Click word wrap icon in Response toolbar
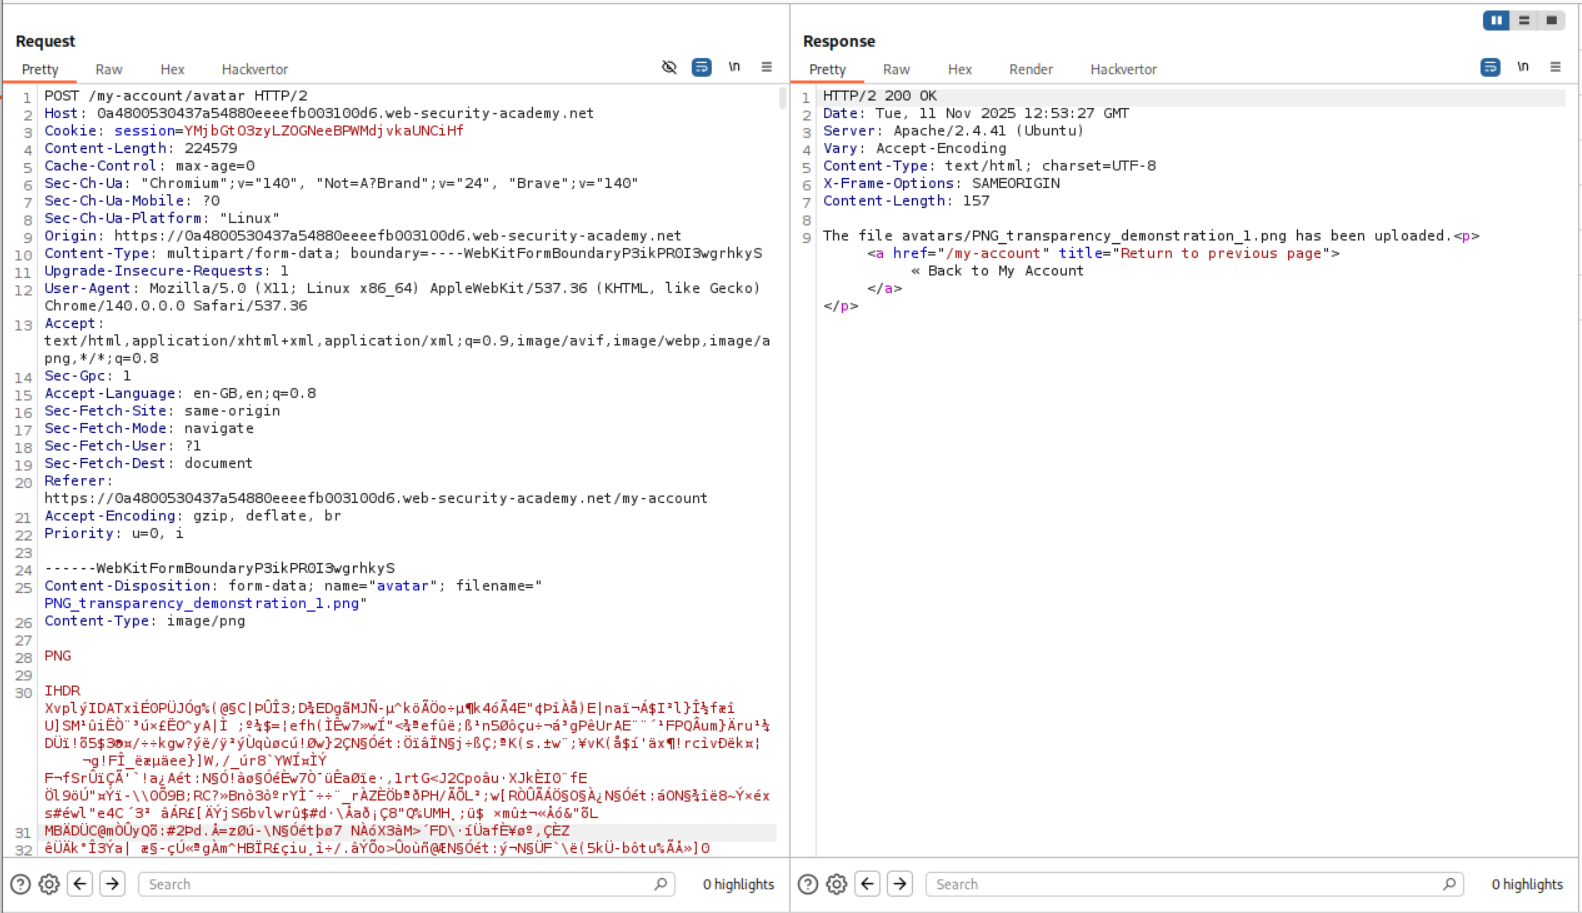This screenshot has height=913, width=1582. coord(1490,67)
